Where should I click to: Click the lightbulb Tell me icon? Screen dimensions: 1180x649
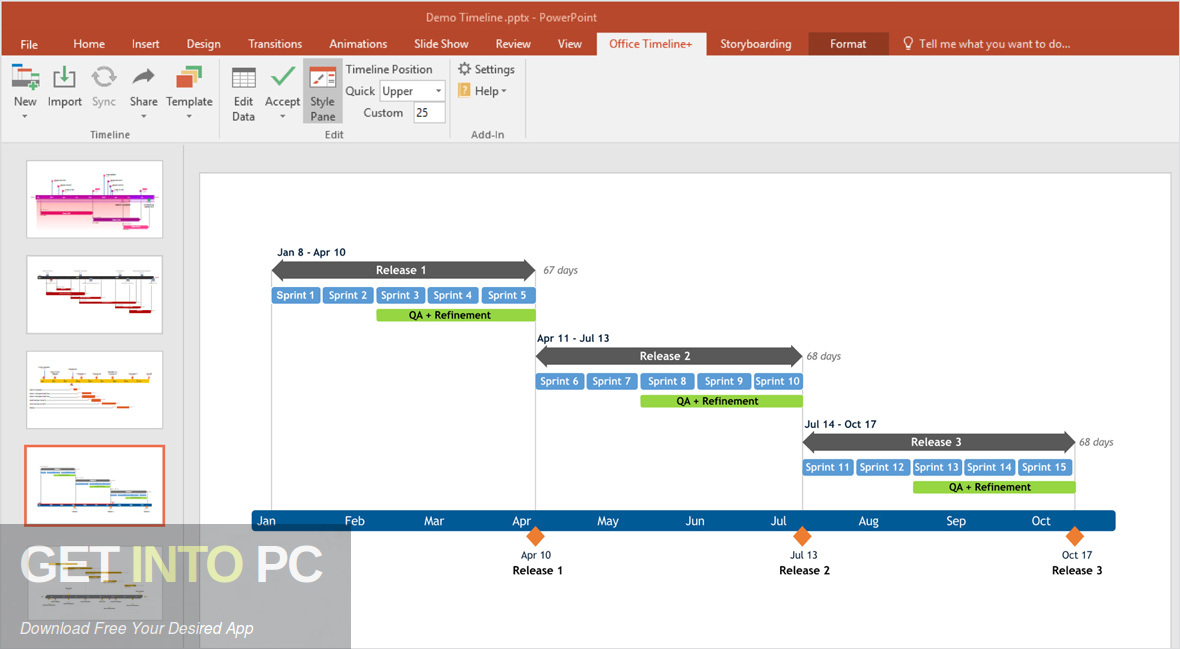(x=908, y=44)
